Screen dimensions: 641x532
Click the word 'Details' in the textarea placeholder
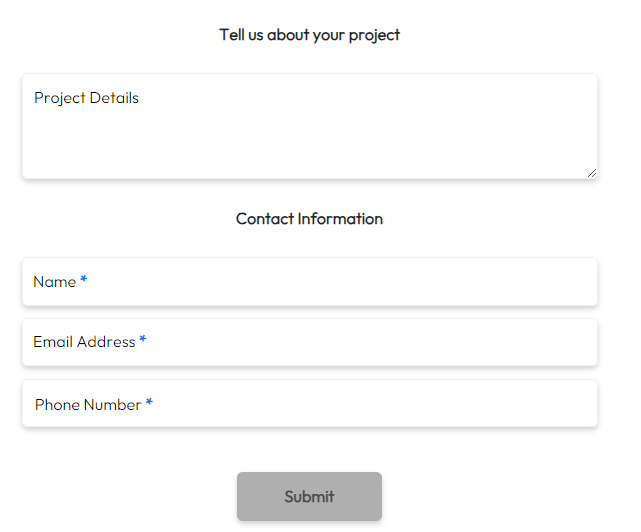[114, 98]
